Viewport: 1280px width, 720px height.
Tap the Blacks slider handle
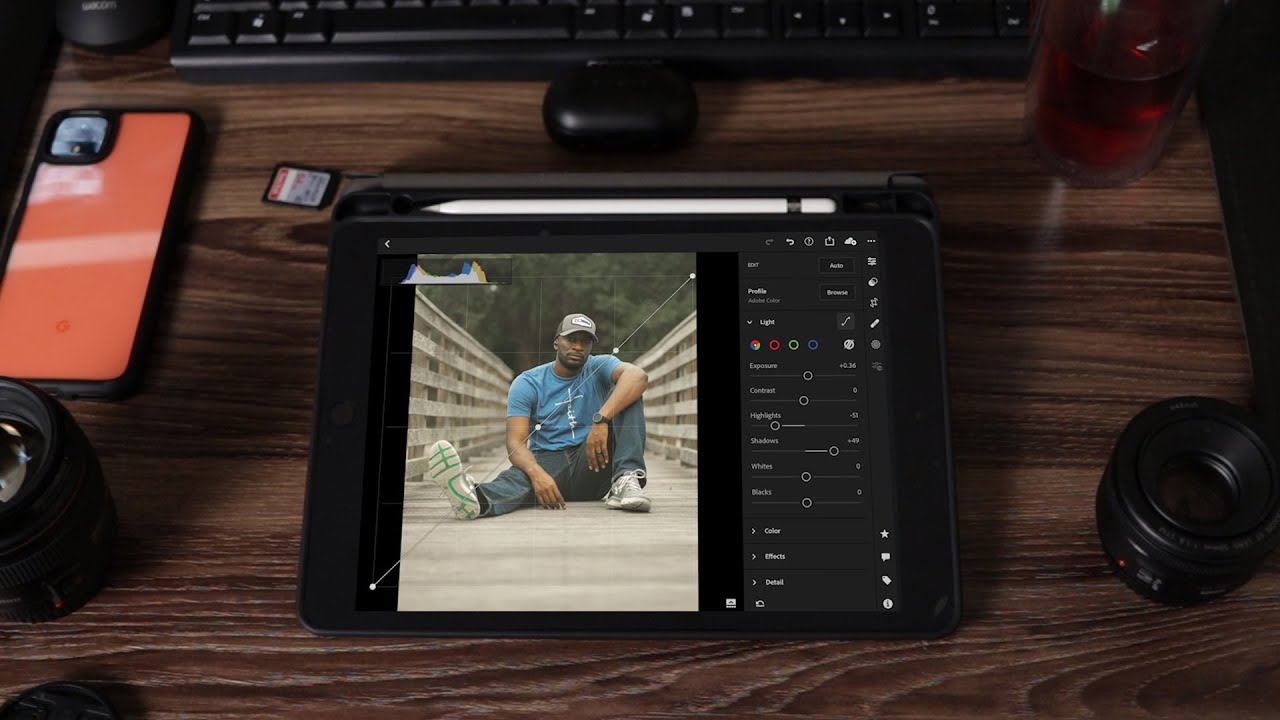(x=807, y=503)
